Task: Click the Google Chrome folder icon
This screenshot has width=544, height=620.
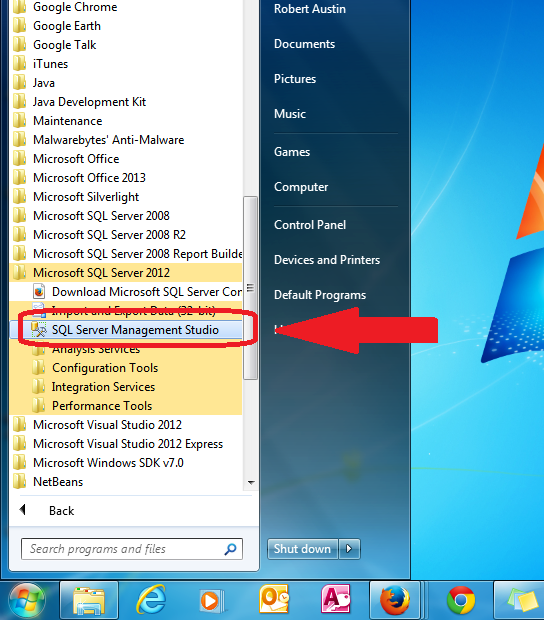Action: 19,7
